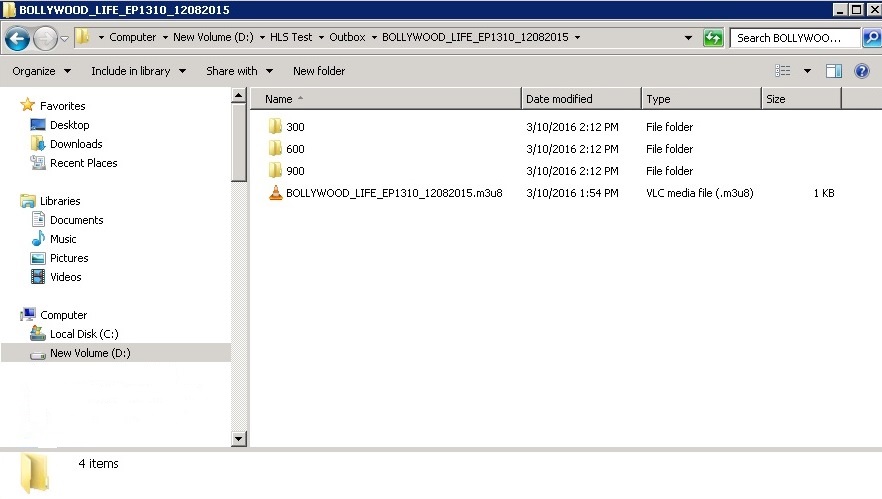The height and width of the screenshot is (499, 882).
Task: Select Favorites in the navigation pane
Action: coord(62,106)
